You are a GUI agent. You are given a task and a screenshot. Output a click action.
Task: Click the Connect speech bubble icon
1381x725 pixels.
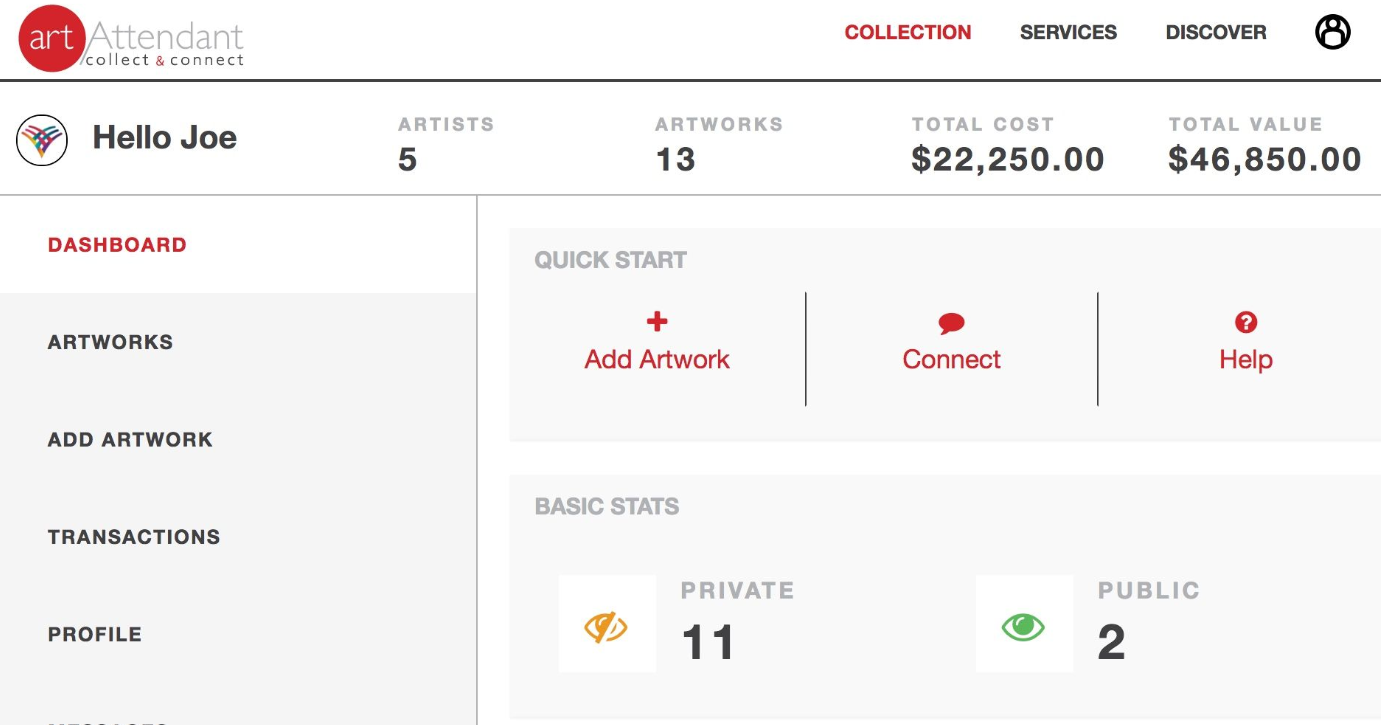[951, 323]
